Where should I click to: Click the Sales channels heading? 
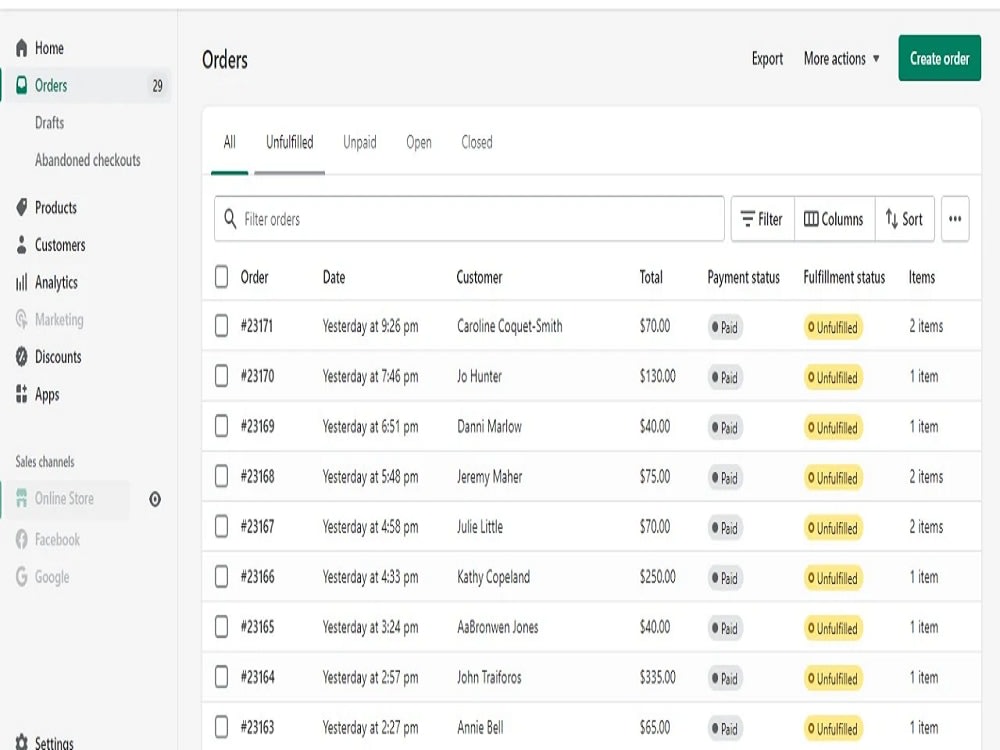tap(45, 461)
